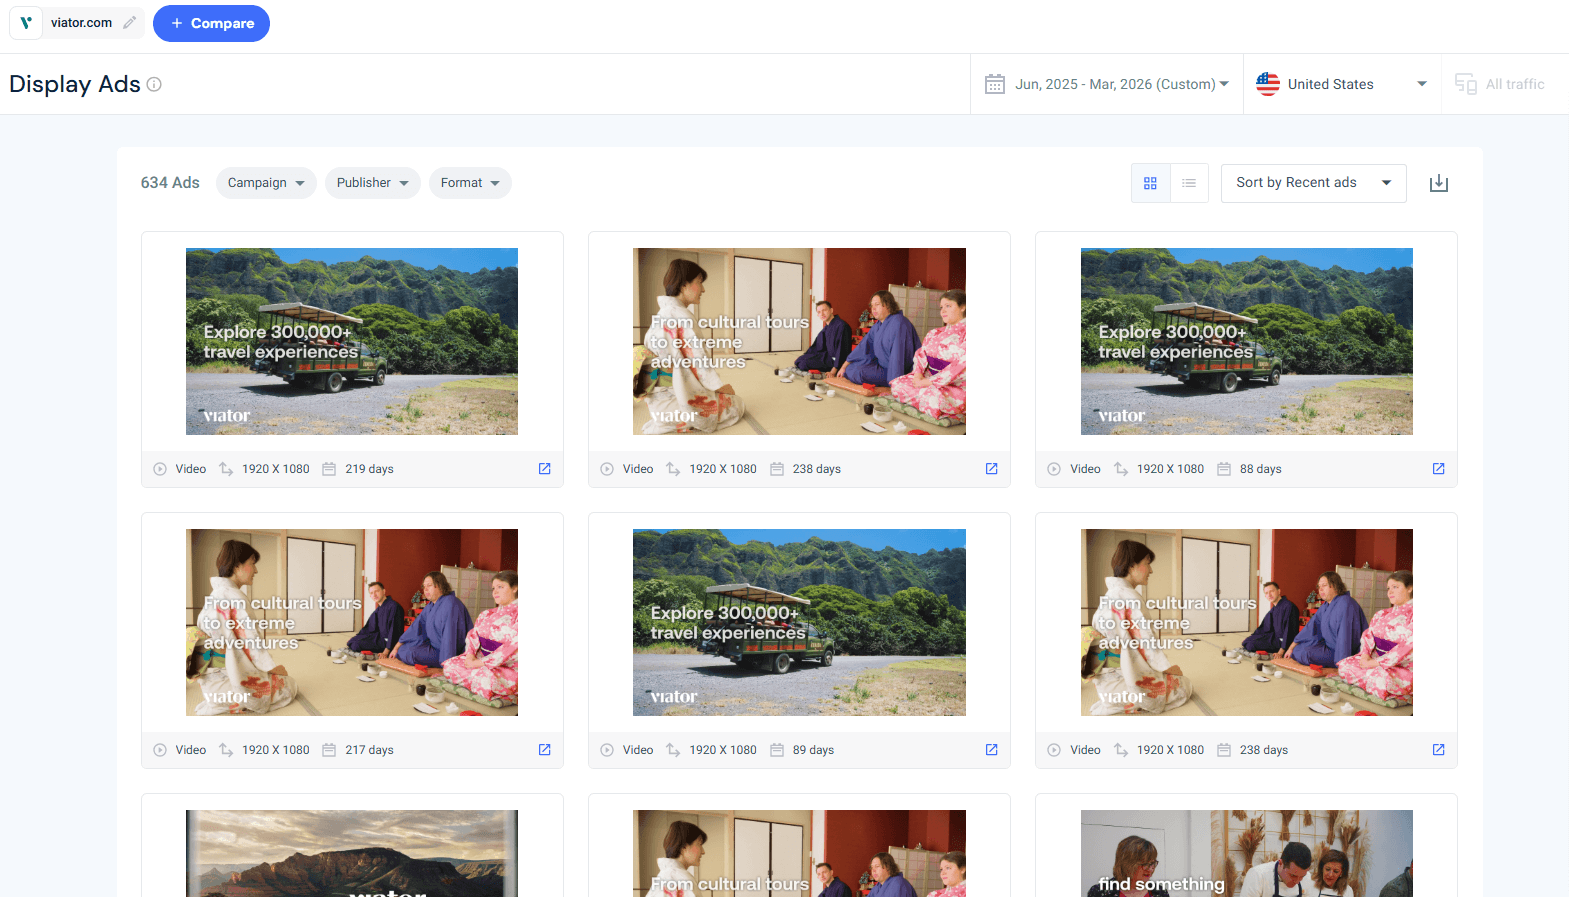This screenshot has height=897, width=1569.
Task: Click the "219 days" duration text
Action: (x=370, y=469)
